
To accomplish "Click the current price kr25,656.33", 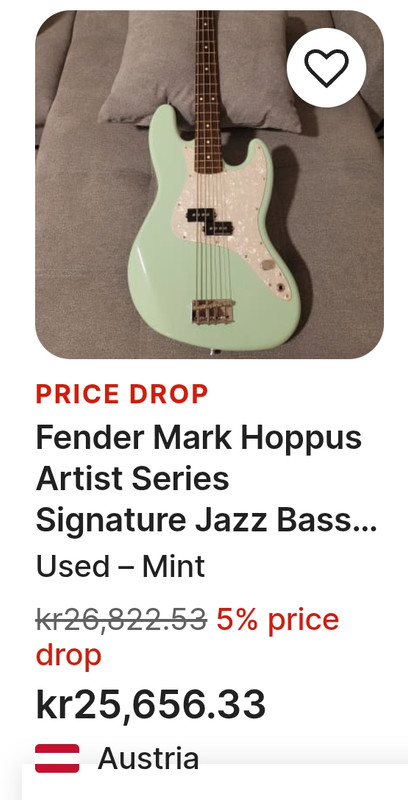I will pyautogui.click(x=150, y=704).
